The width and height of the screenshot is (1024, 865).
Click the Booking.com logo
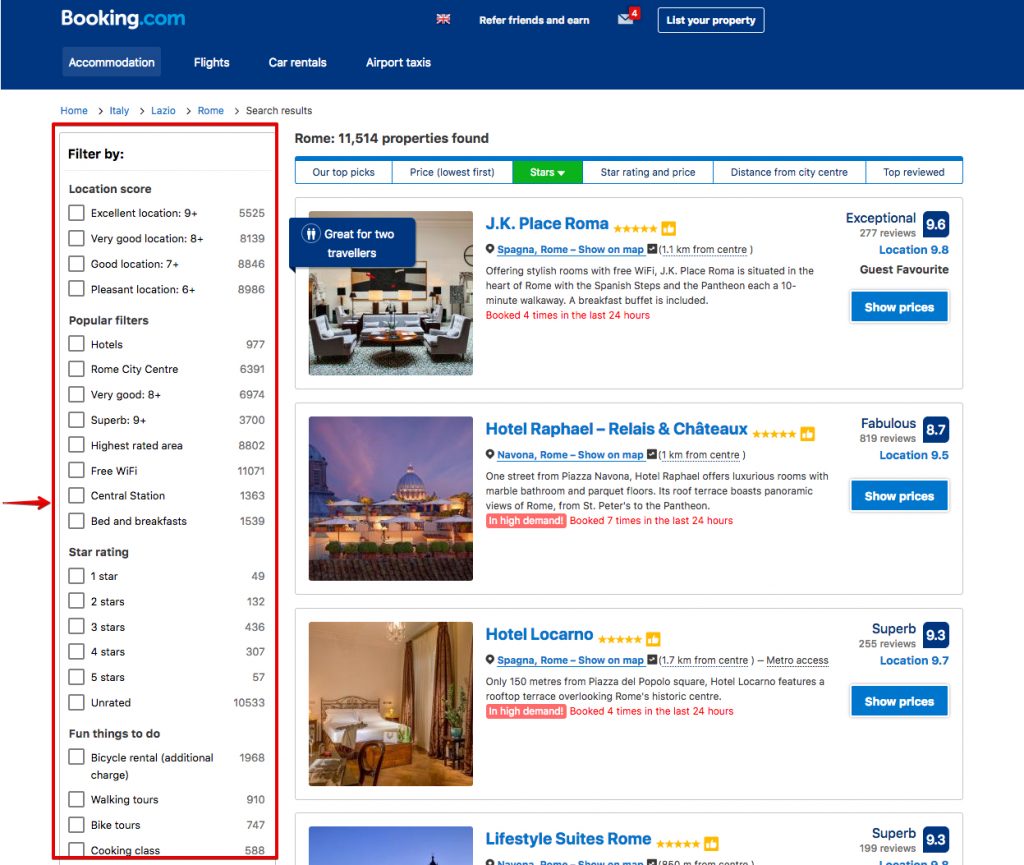pos(123,18)
